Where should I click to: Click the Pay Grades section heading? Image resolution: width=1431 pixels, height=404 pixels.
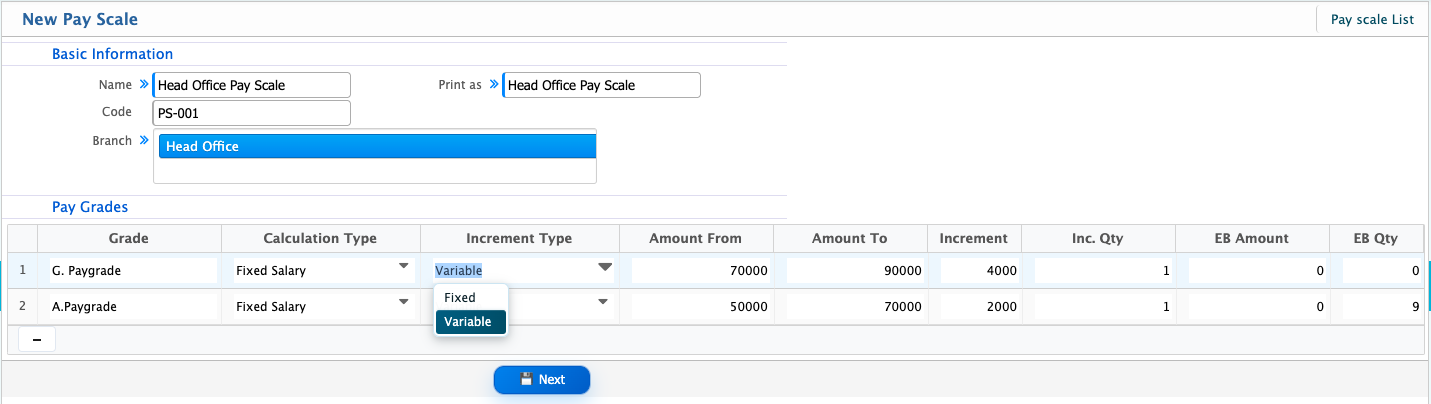[90, 207]
